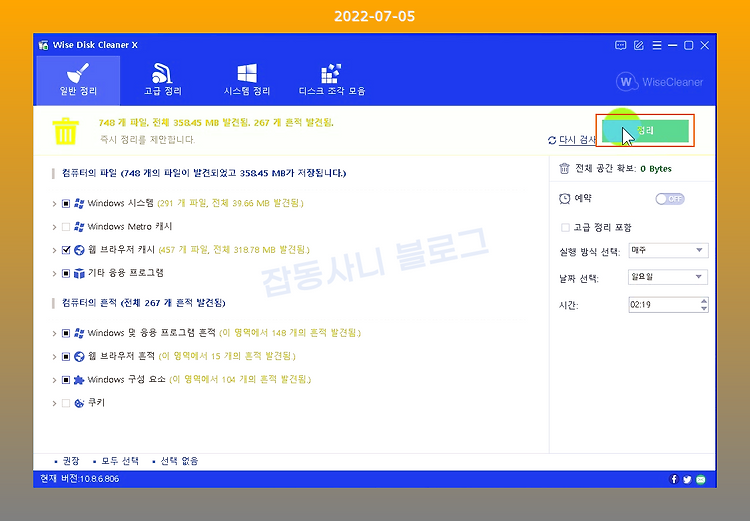Screen dimensions: 750x521
Task: Click the Wise Disk Cleaner app icon
Action: (44, 45)
